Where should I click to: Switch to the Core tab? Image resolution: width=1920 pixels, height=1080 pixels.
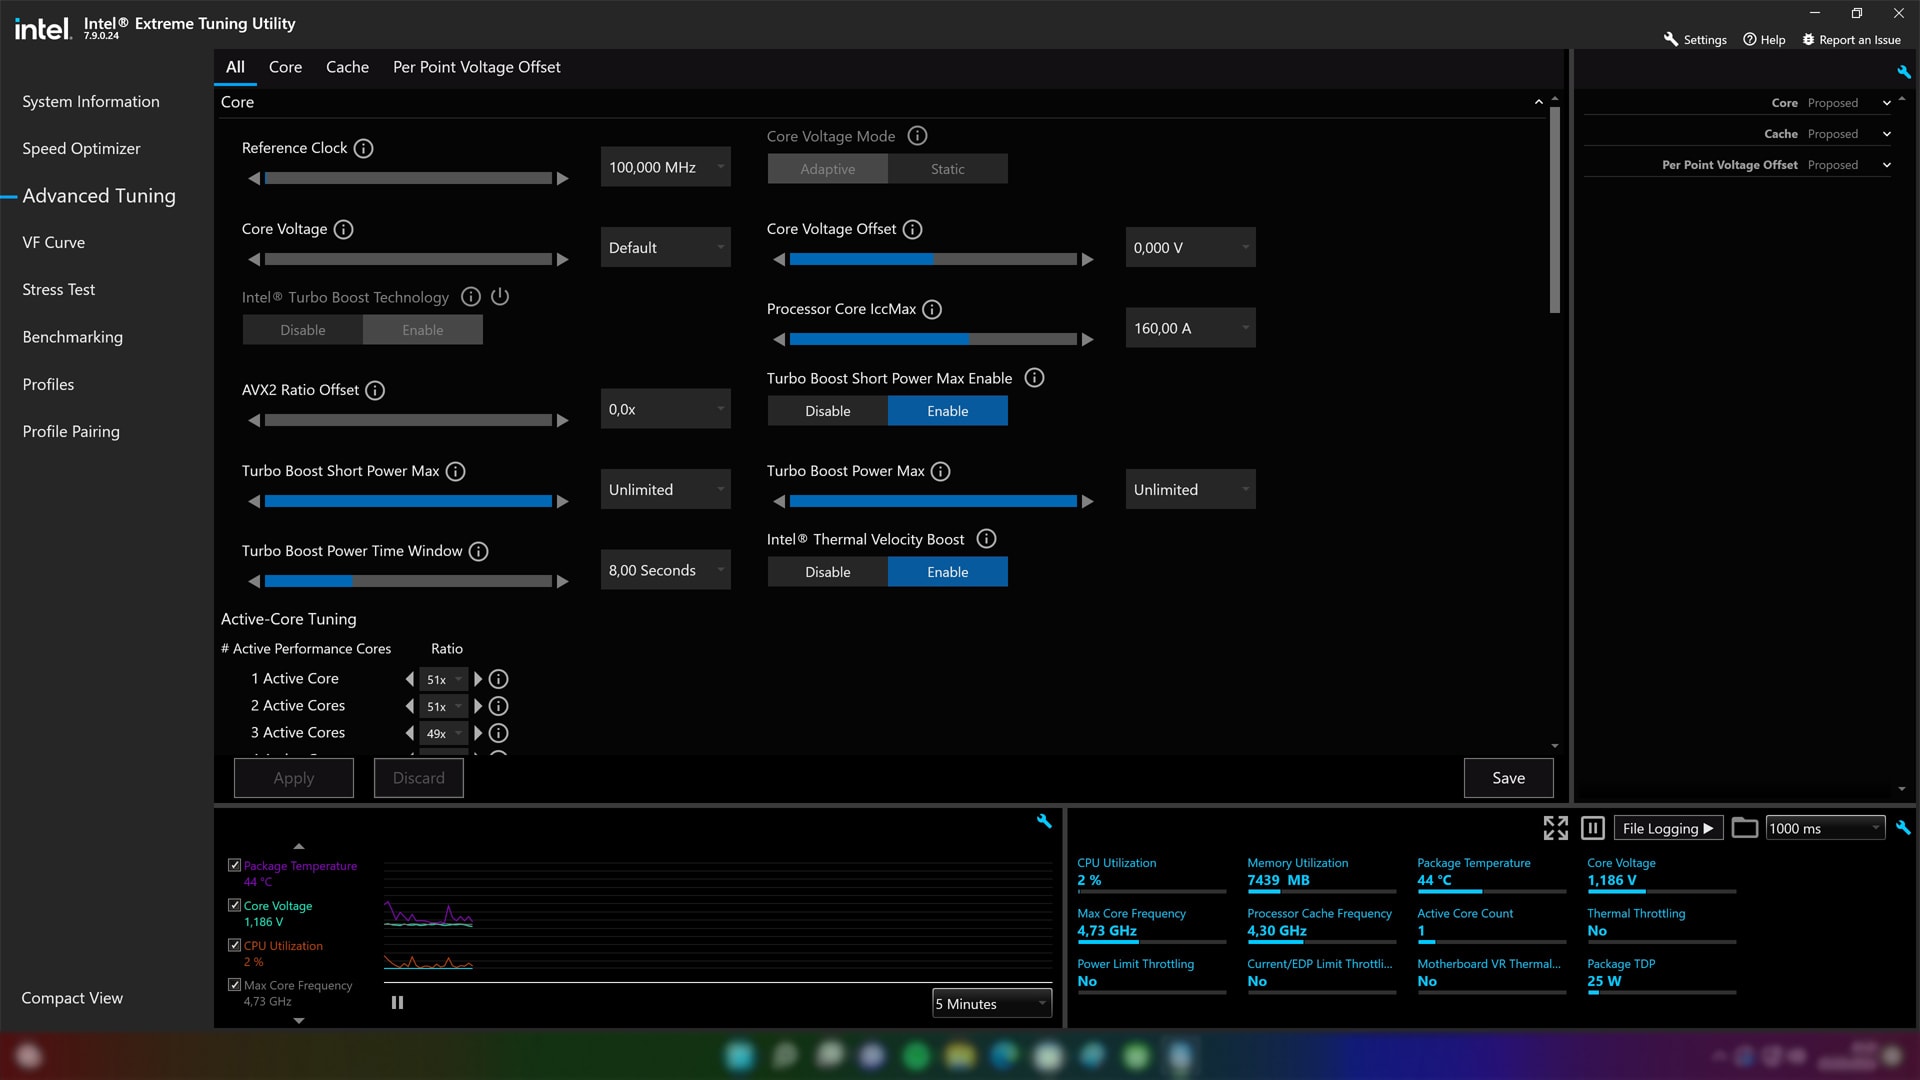pyautogui.click(x=285, y=67)
